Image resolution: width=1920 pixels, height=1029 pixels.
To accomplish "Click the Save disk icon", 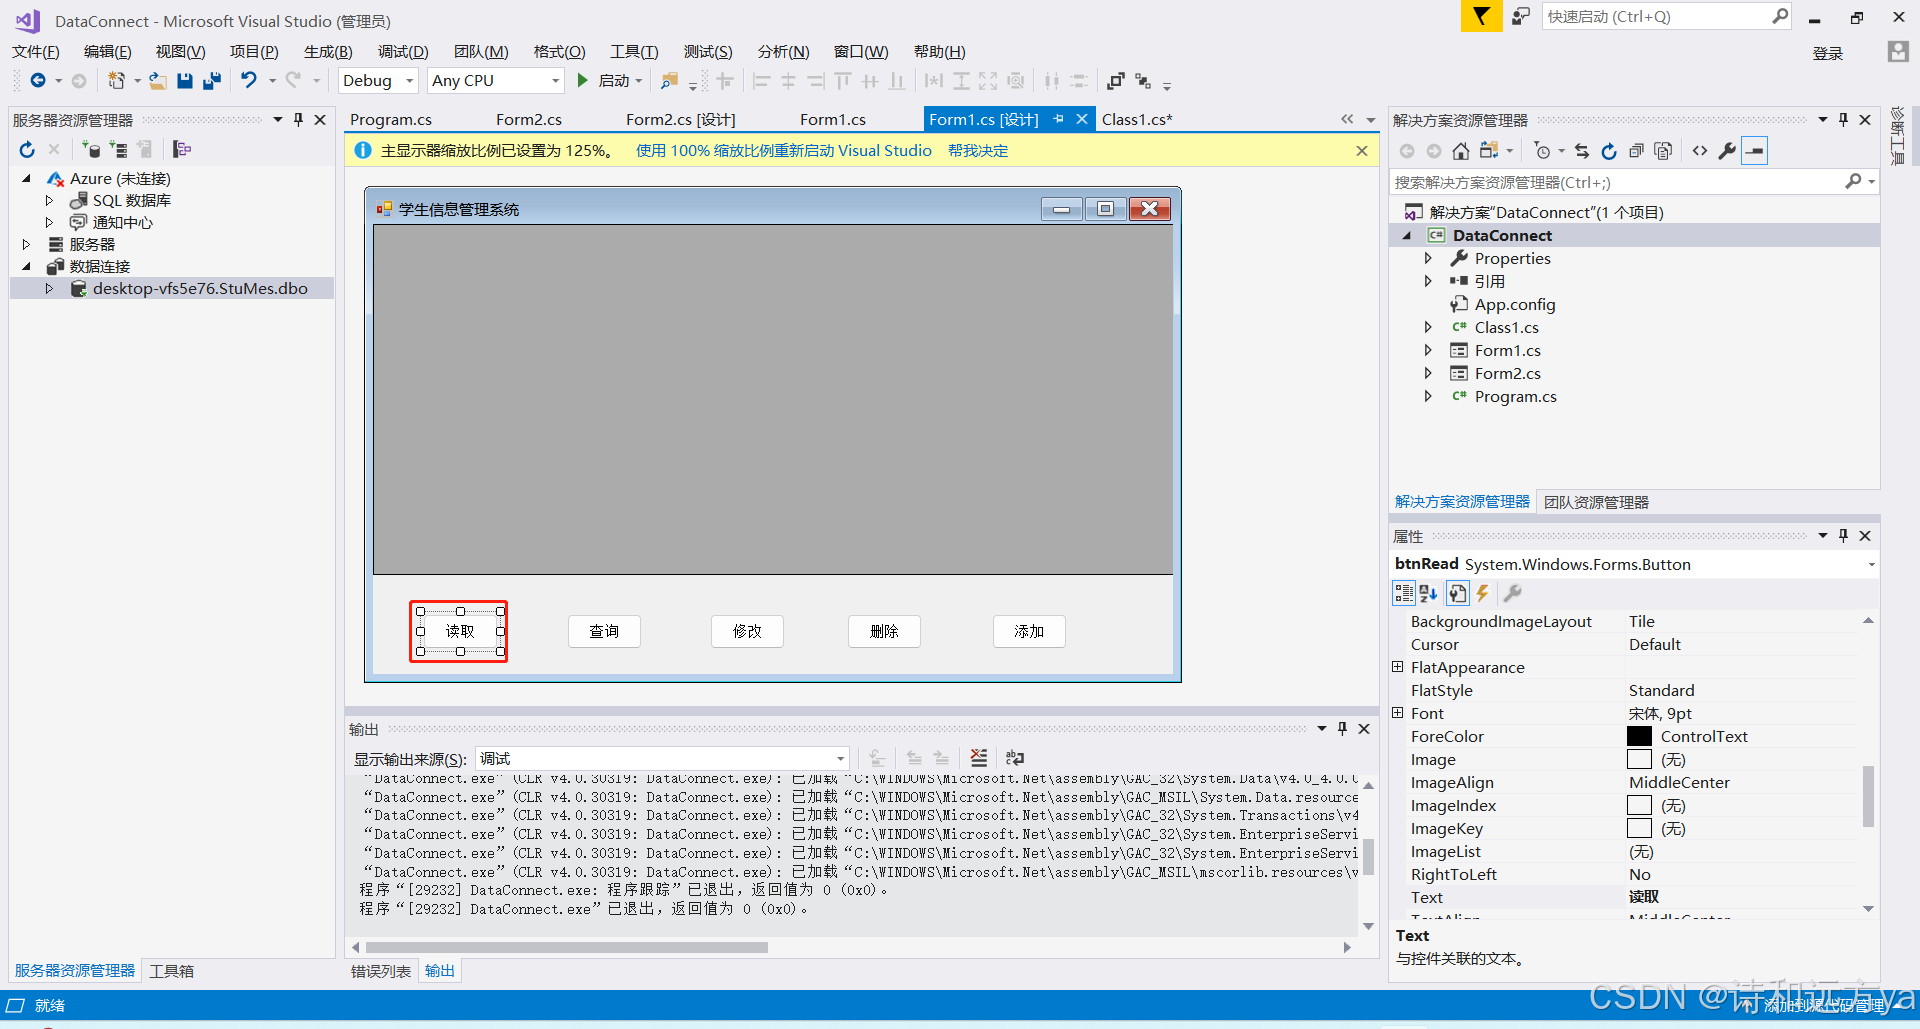I will (x=185, y=81).
